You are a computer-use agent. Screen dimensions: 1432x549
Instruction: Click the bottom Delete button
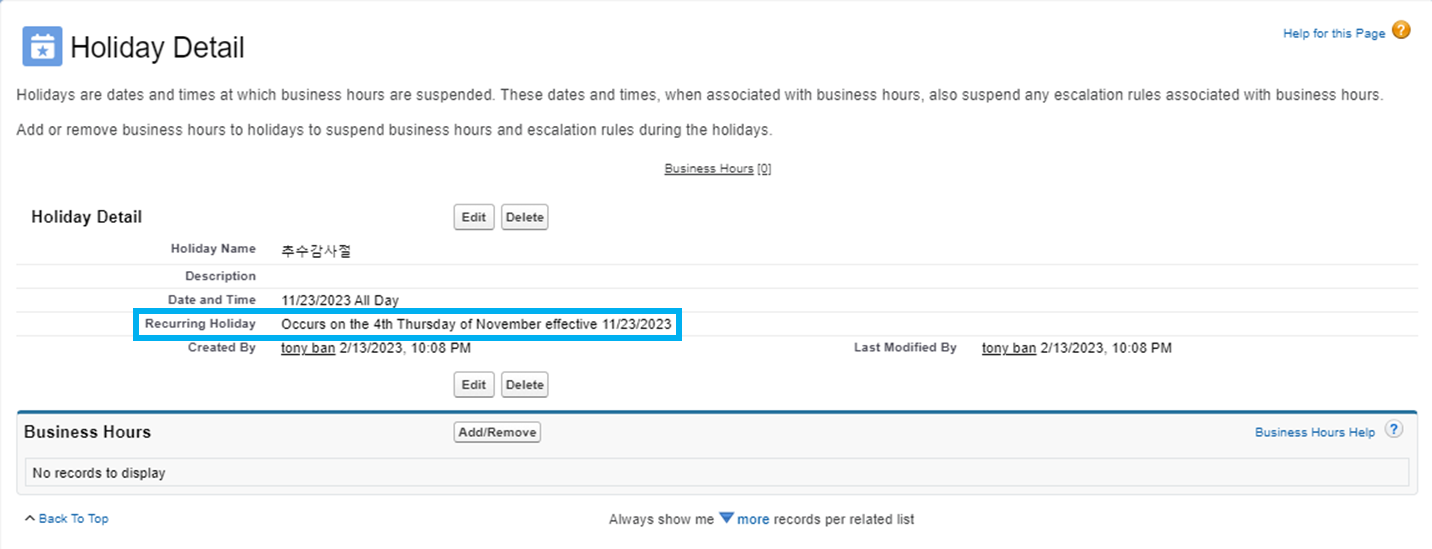pyautogui.click(x=525, y=384)
